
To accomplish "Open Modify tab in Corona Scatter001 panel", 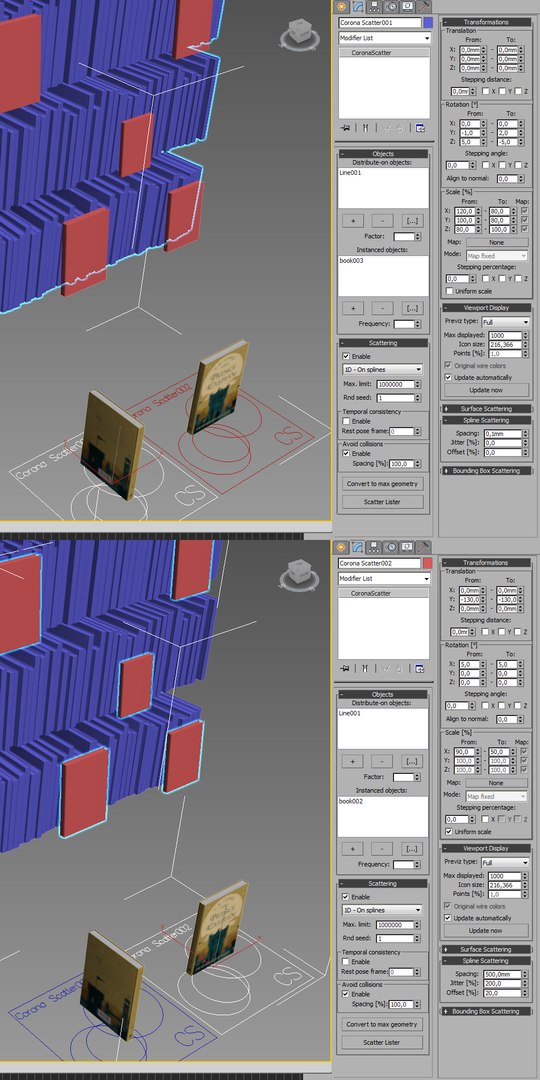I will [x=358, y=7].
